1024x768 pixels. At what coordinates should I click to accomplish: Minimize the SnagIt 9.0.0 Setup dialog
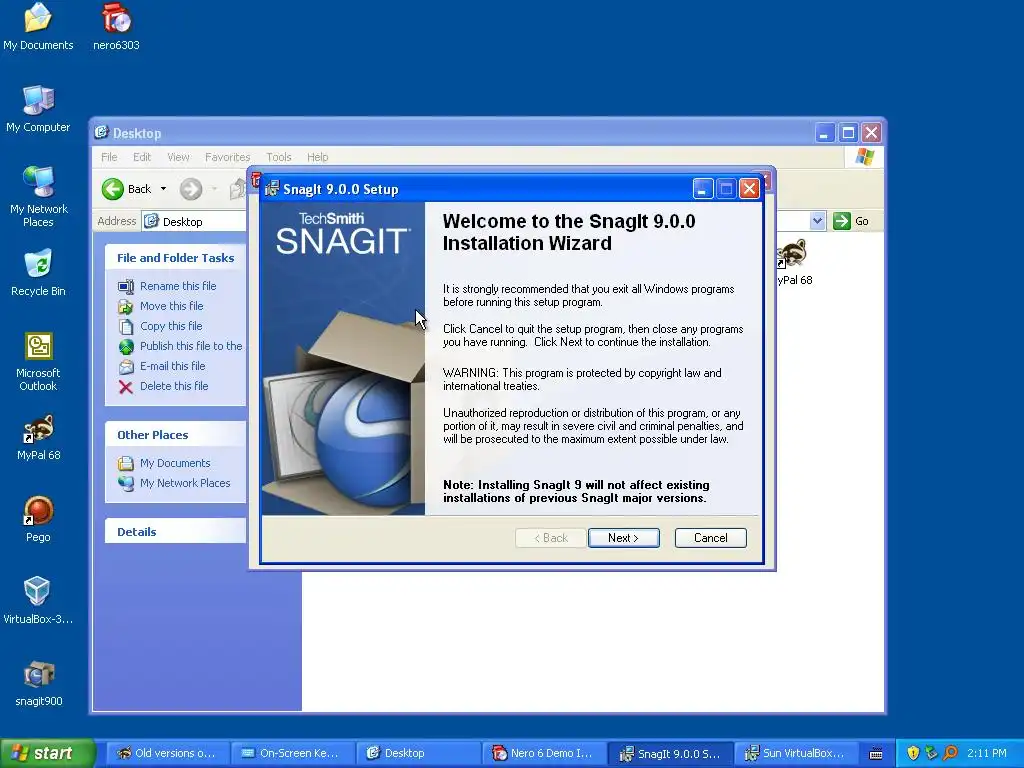pyautogui.click(x=702, y=189)
